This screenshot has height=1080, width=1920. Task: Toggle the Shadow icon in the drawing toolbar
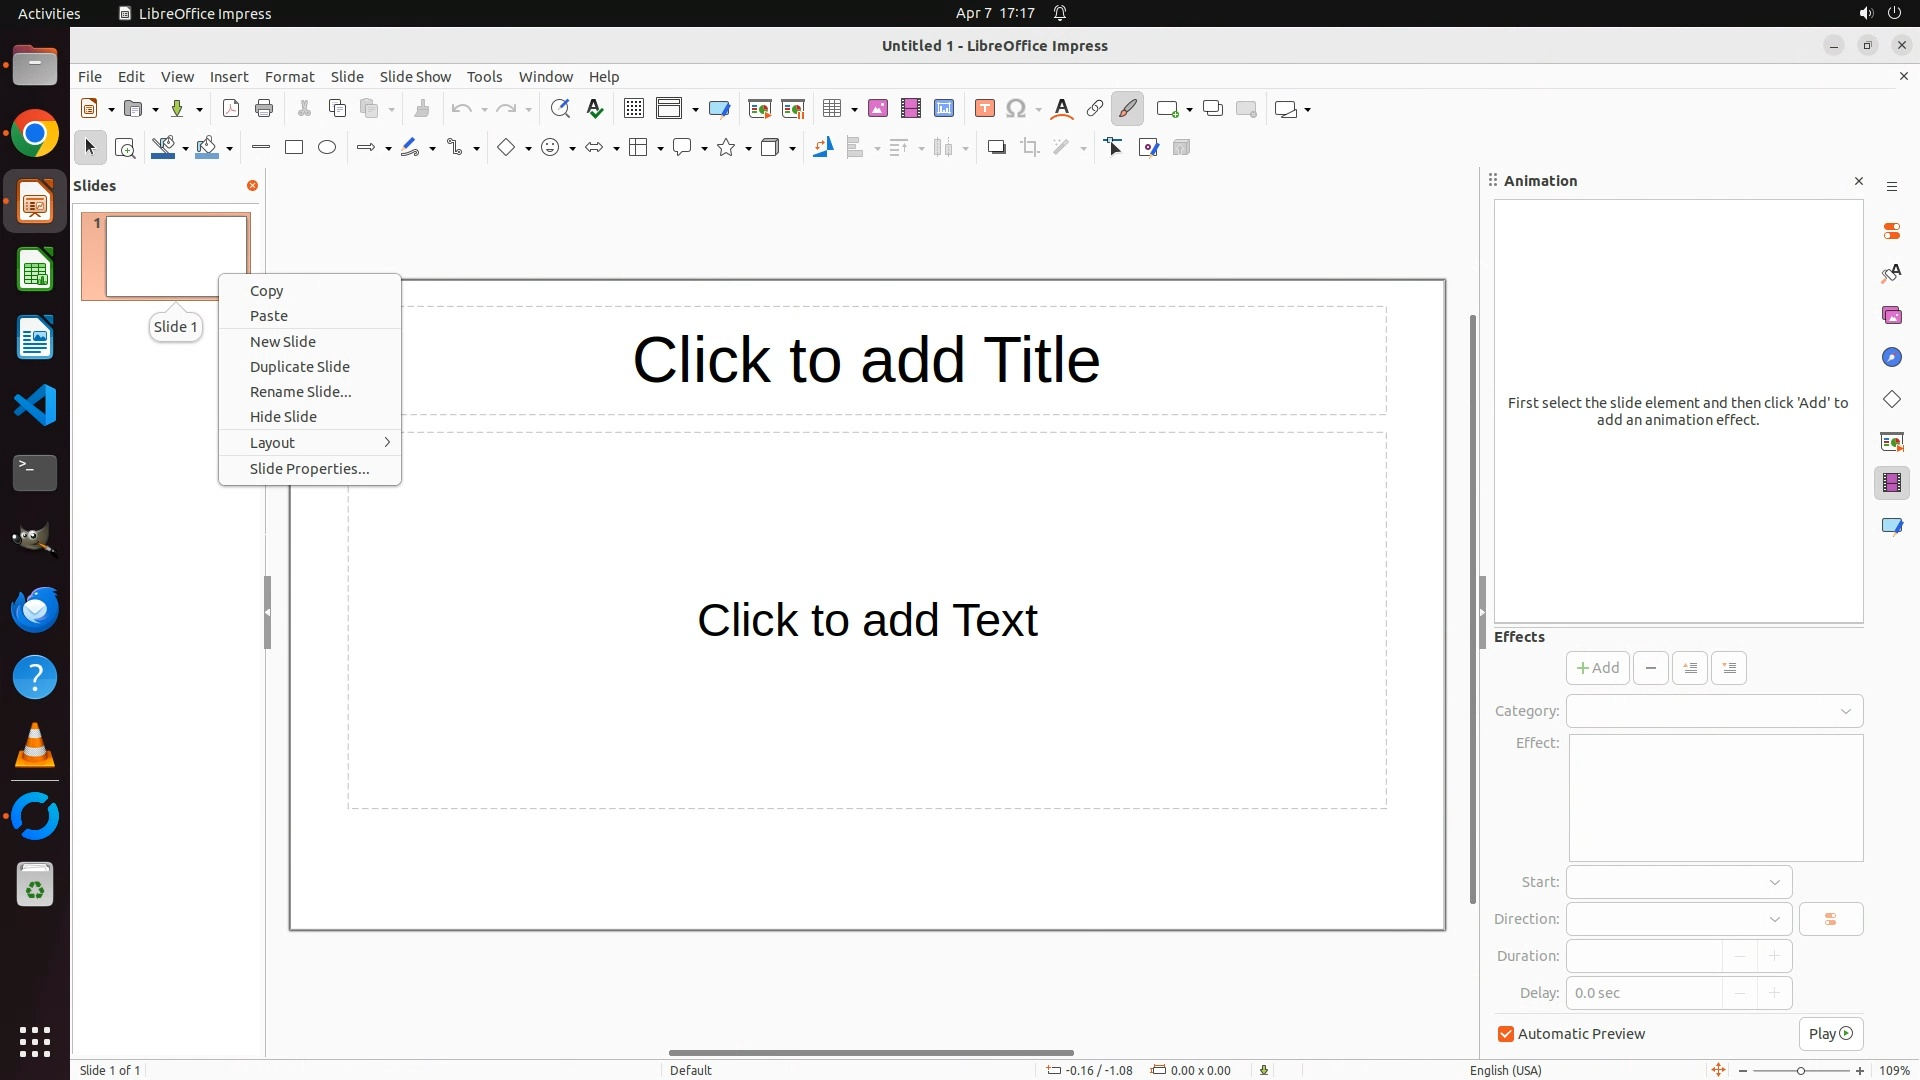[x=996, y=148]
